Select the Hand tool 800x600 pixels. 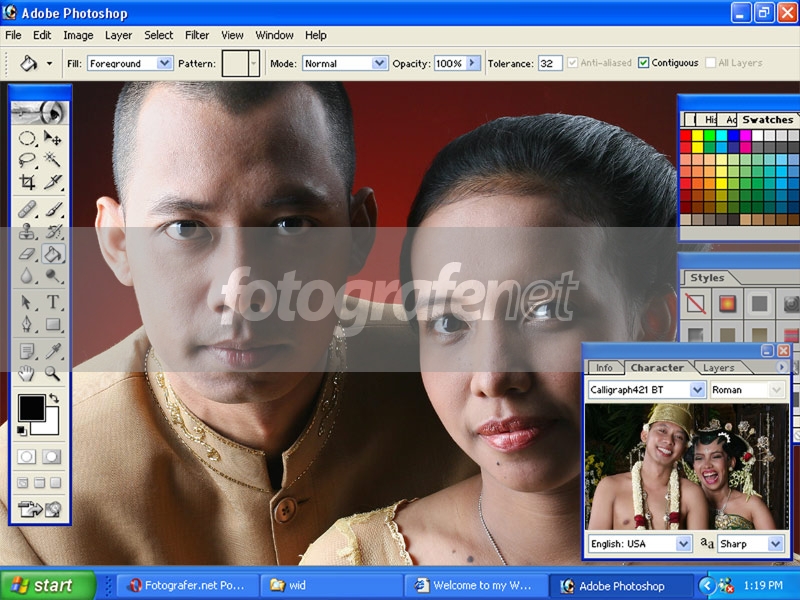[27, 373]
